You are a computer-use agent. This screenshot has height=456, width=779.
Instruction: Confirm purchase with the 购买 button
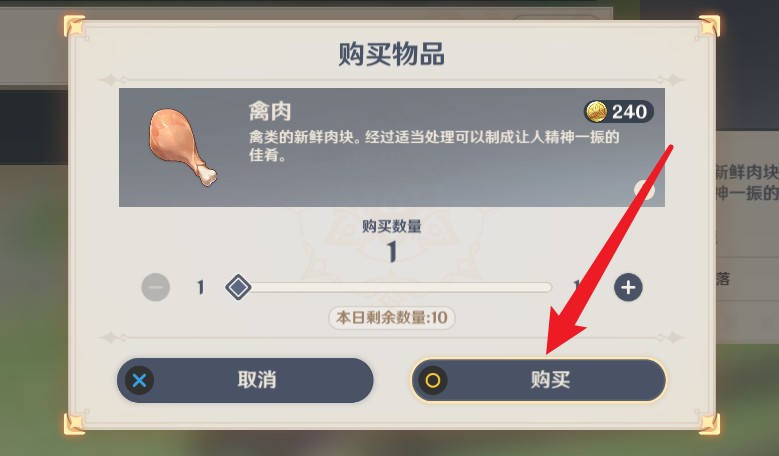click(538, 380)
